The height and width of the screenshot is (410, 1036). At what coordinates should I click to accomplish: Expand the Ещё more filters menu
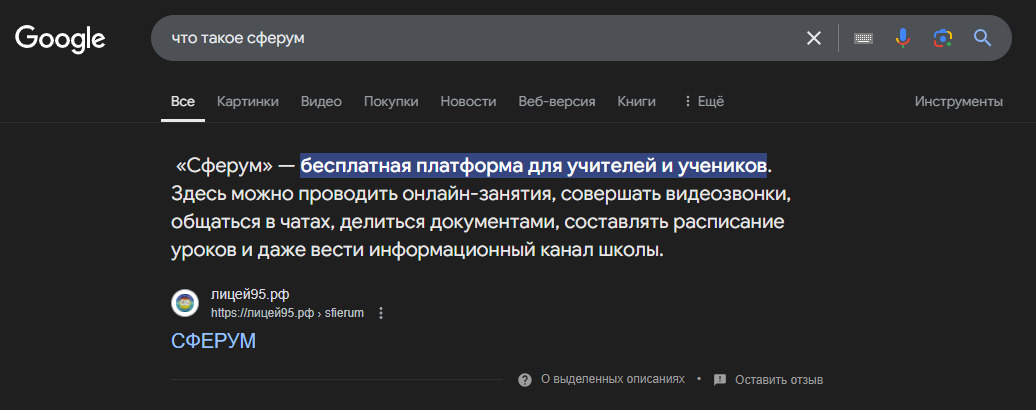703,101
